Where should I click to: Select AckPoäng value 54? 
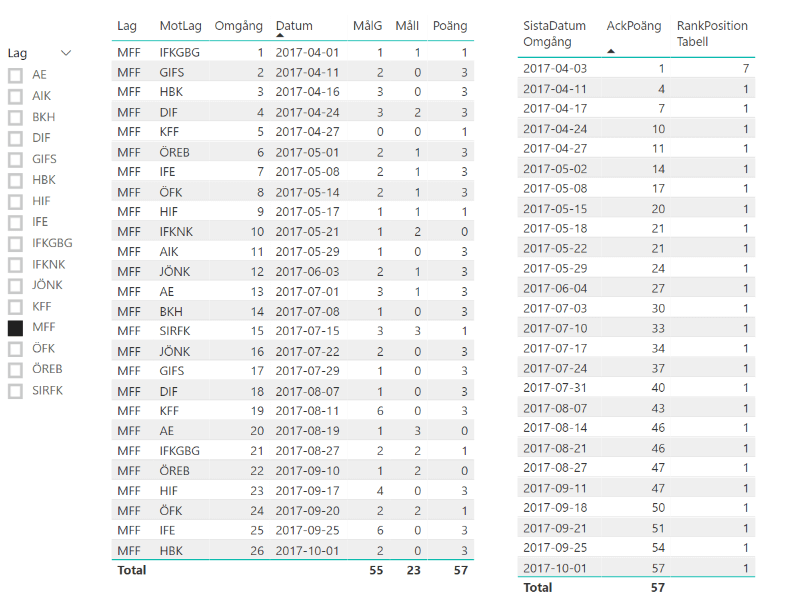coord(659,548)
